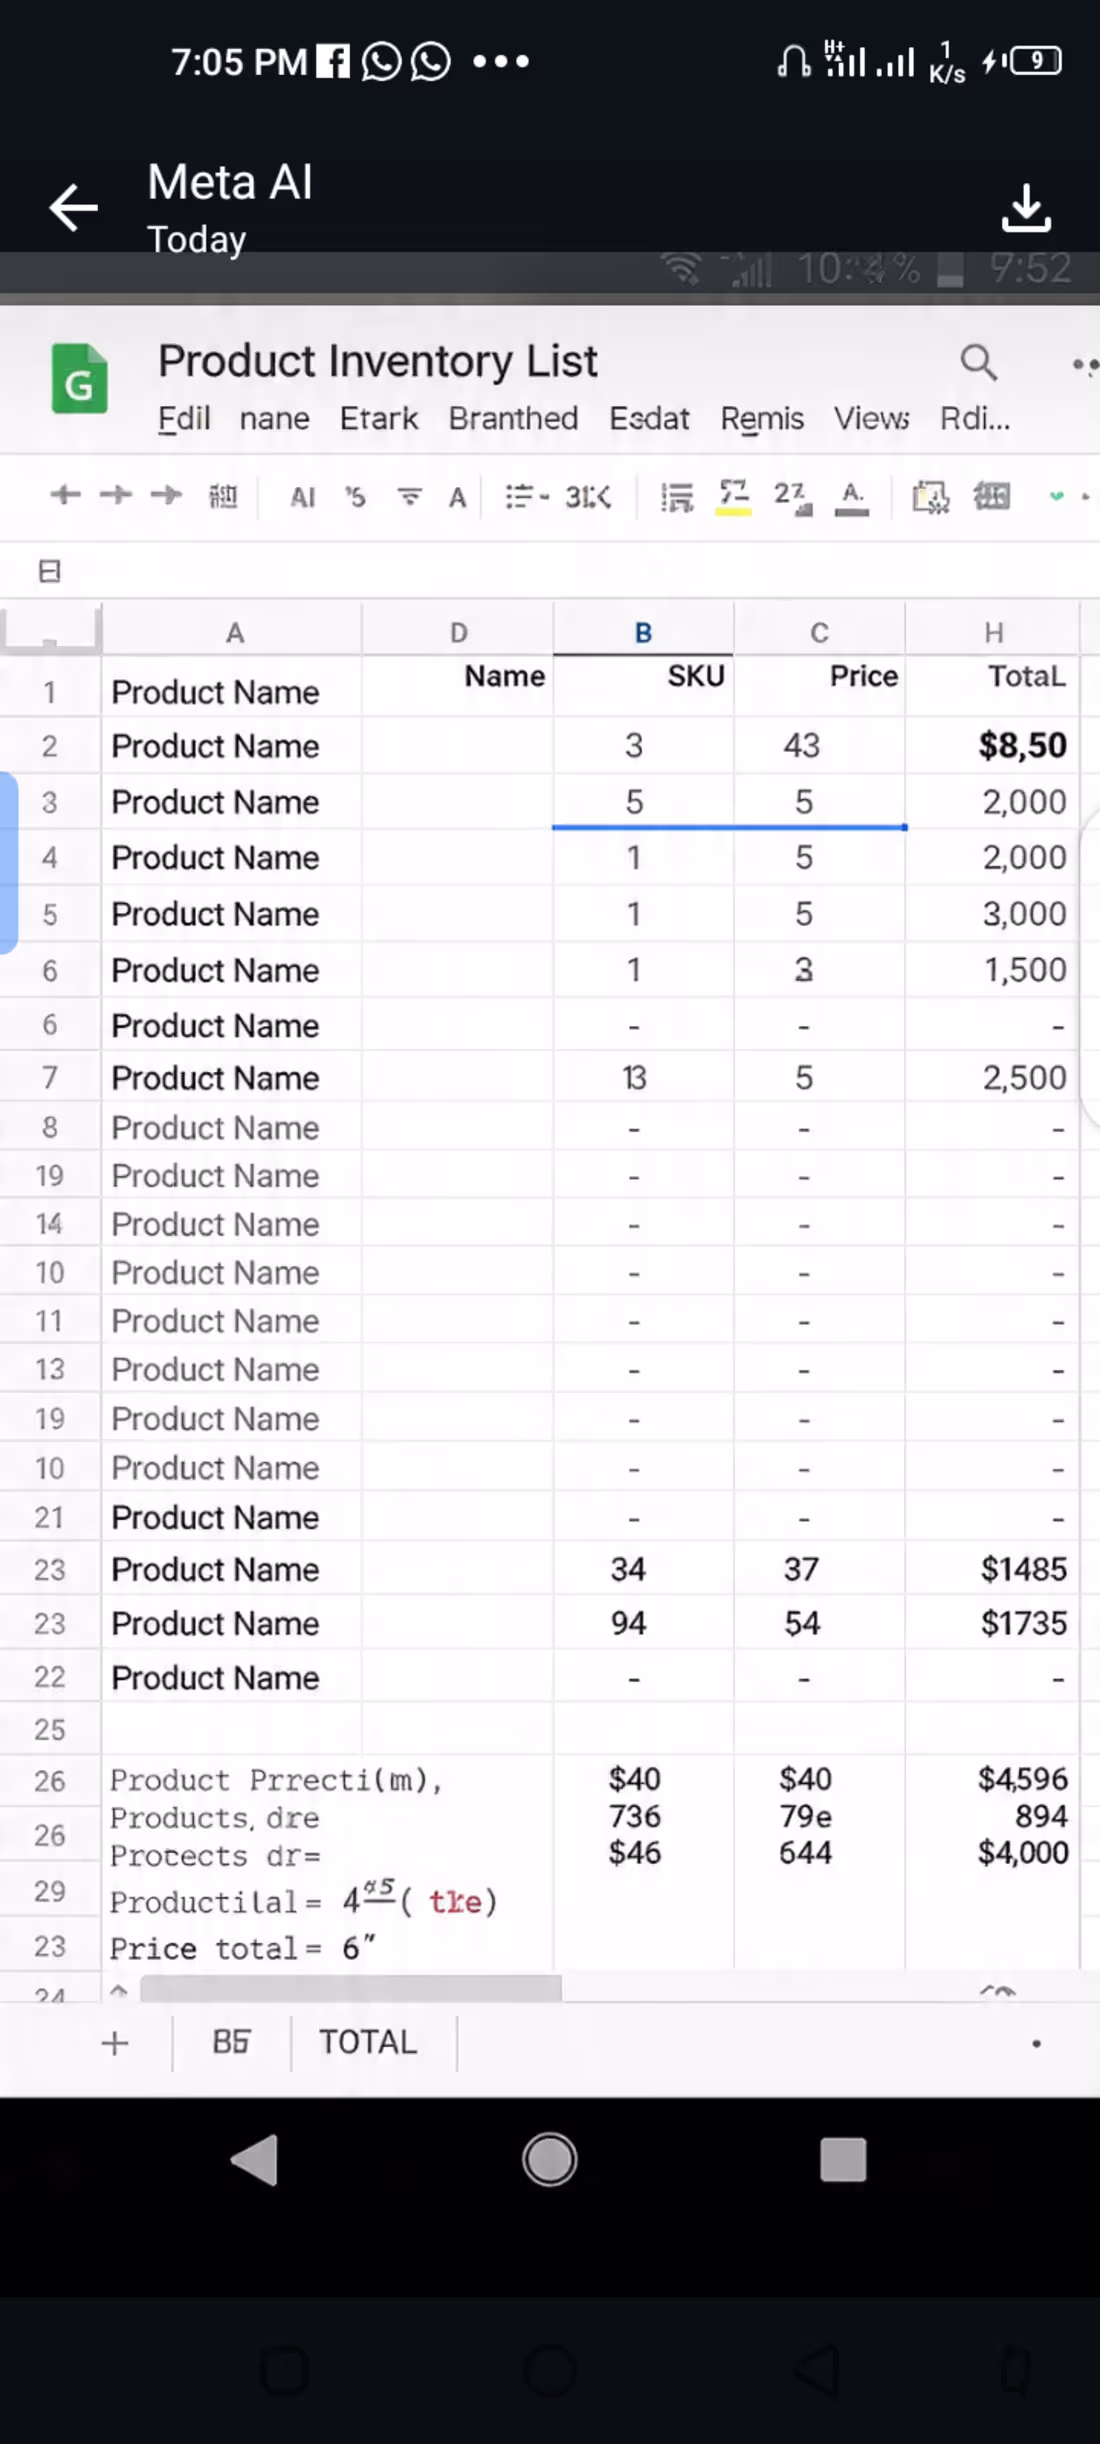Viewport: 1100px width, 2444px height.
Task: Add a new sheet with plus button
Action: pos(115,2042)
